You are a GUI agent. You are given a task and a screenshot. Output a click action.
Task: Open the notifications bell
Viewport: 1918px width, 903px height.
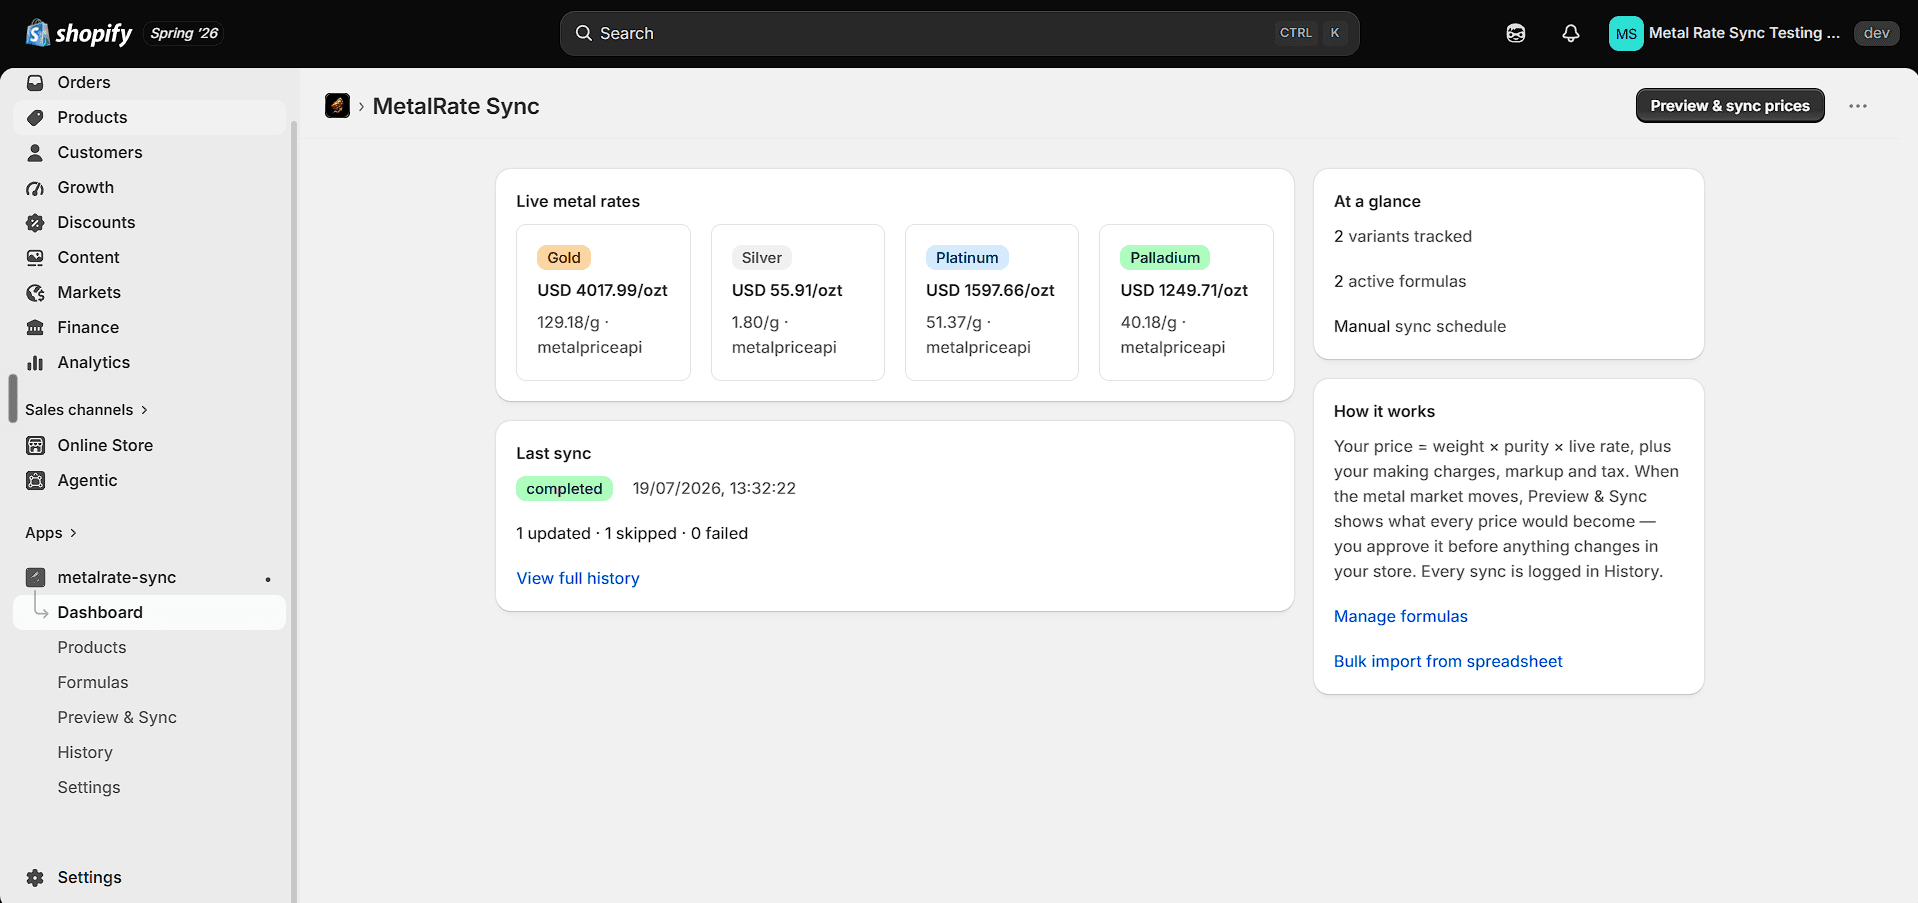click(1571, 33)
